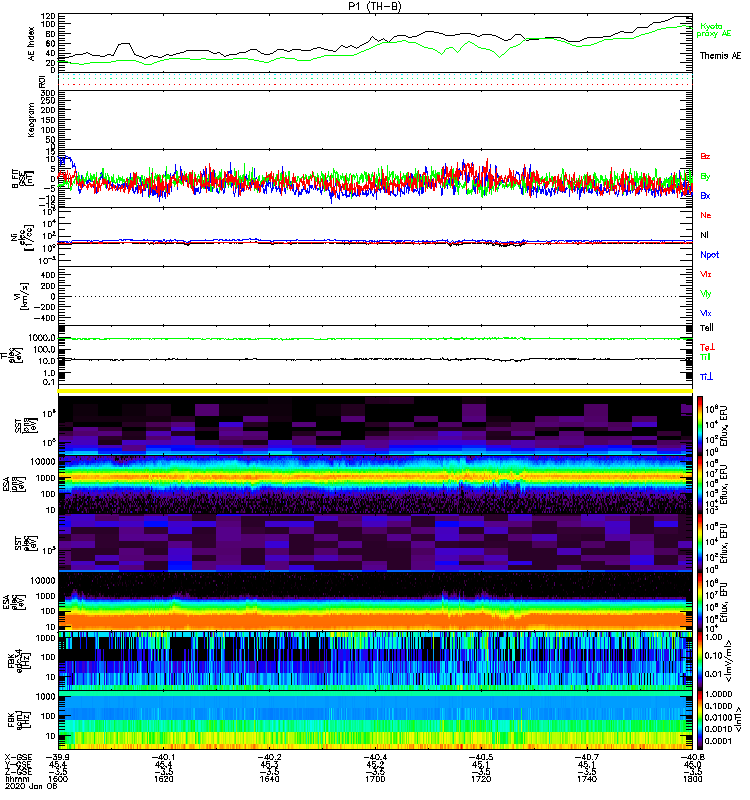
Task: Click the 1620 time tick label
Action: point(163,779)
